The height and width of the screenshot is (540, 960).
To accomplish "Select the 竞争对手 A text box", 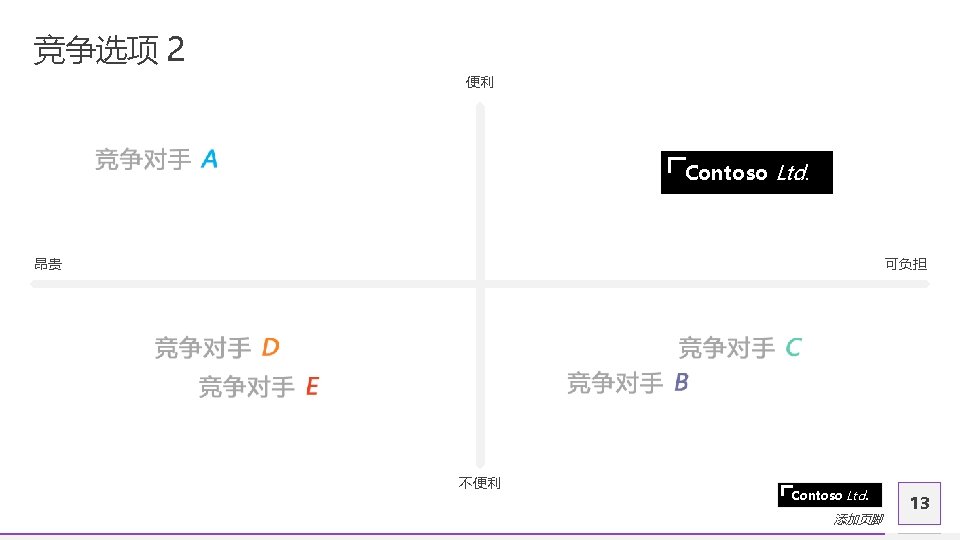I will point(156,159).
